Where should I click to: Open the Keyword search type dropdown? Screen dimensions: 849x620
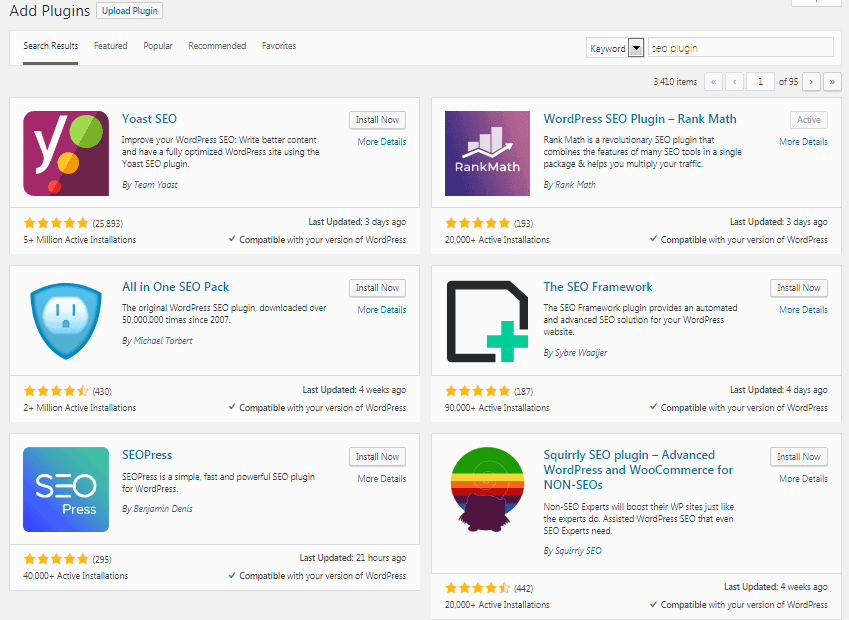click(615, 48)
